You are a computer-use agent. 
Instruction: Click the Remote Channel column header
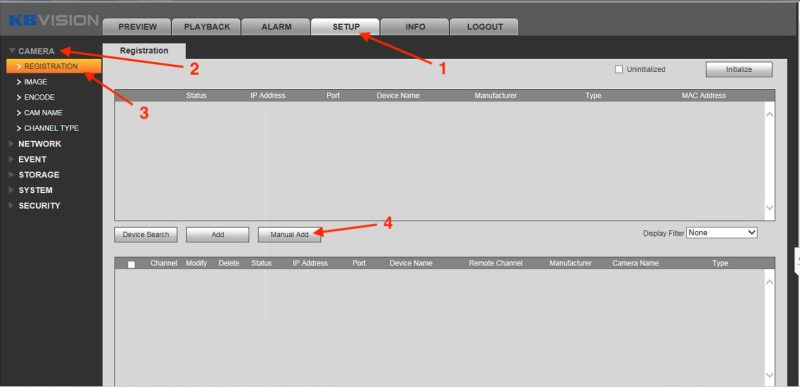(495, 263)
